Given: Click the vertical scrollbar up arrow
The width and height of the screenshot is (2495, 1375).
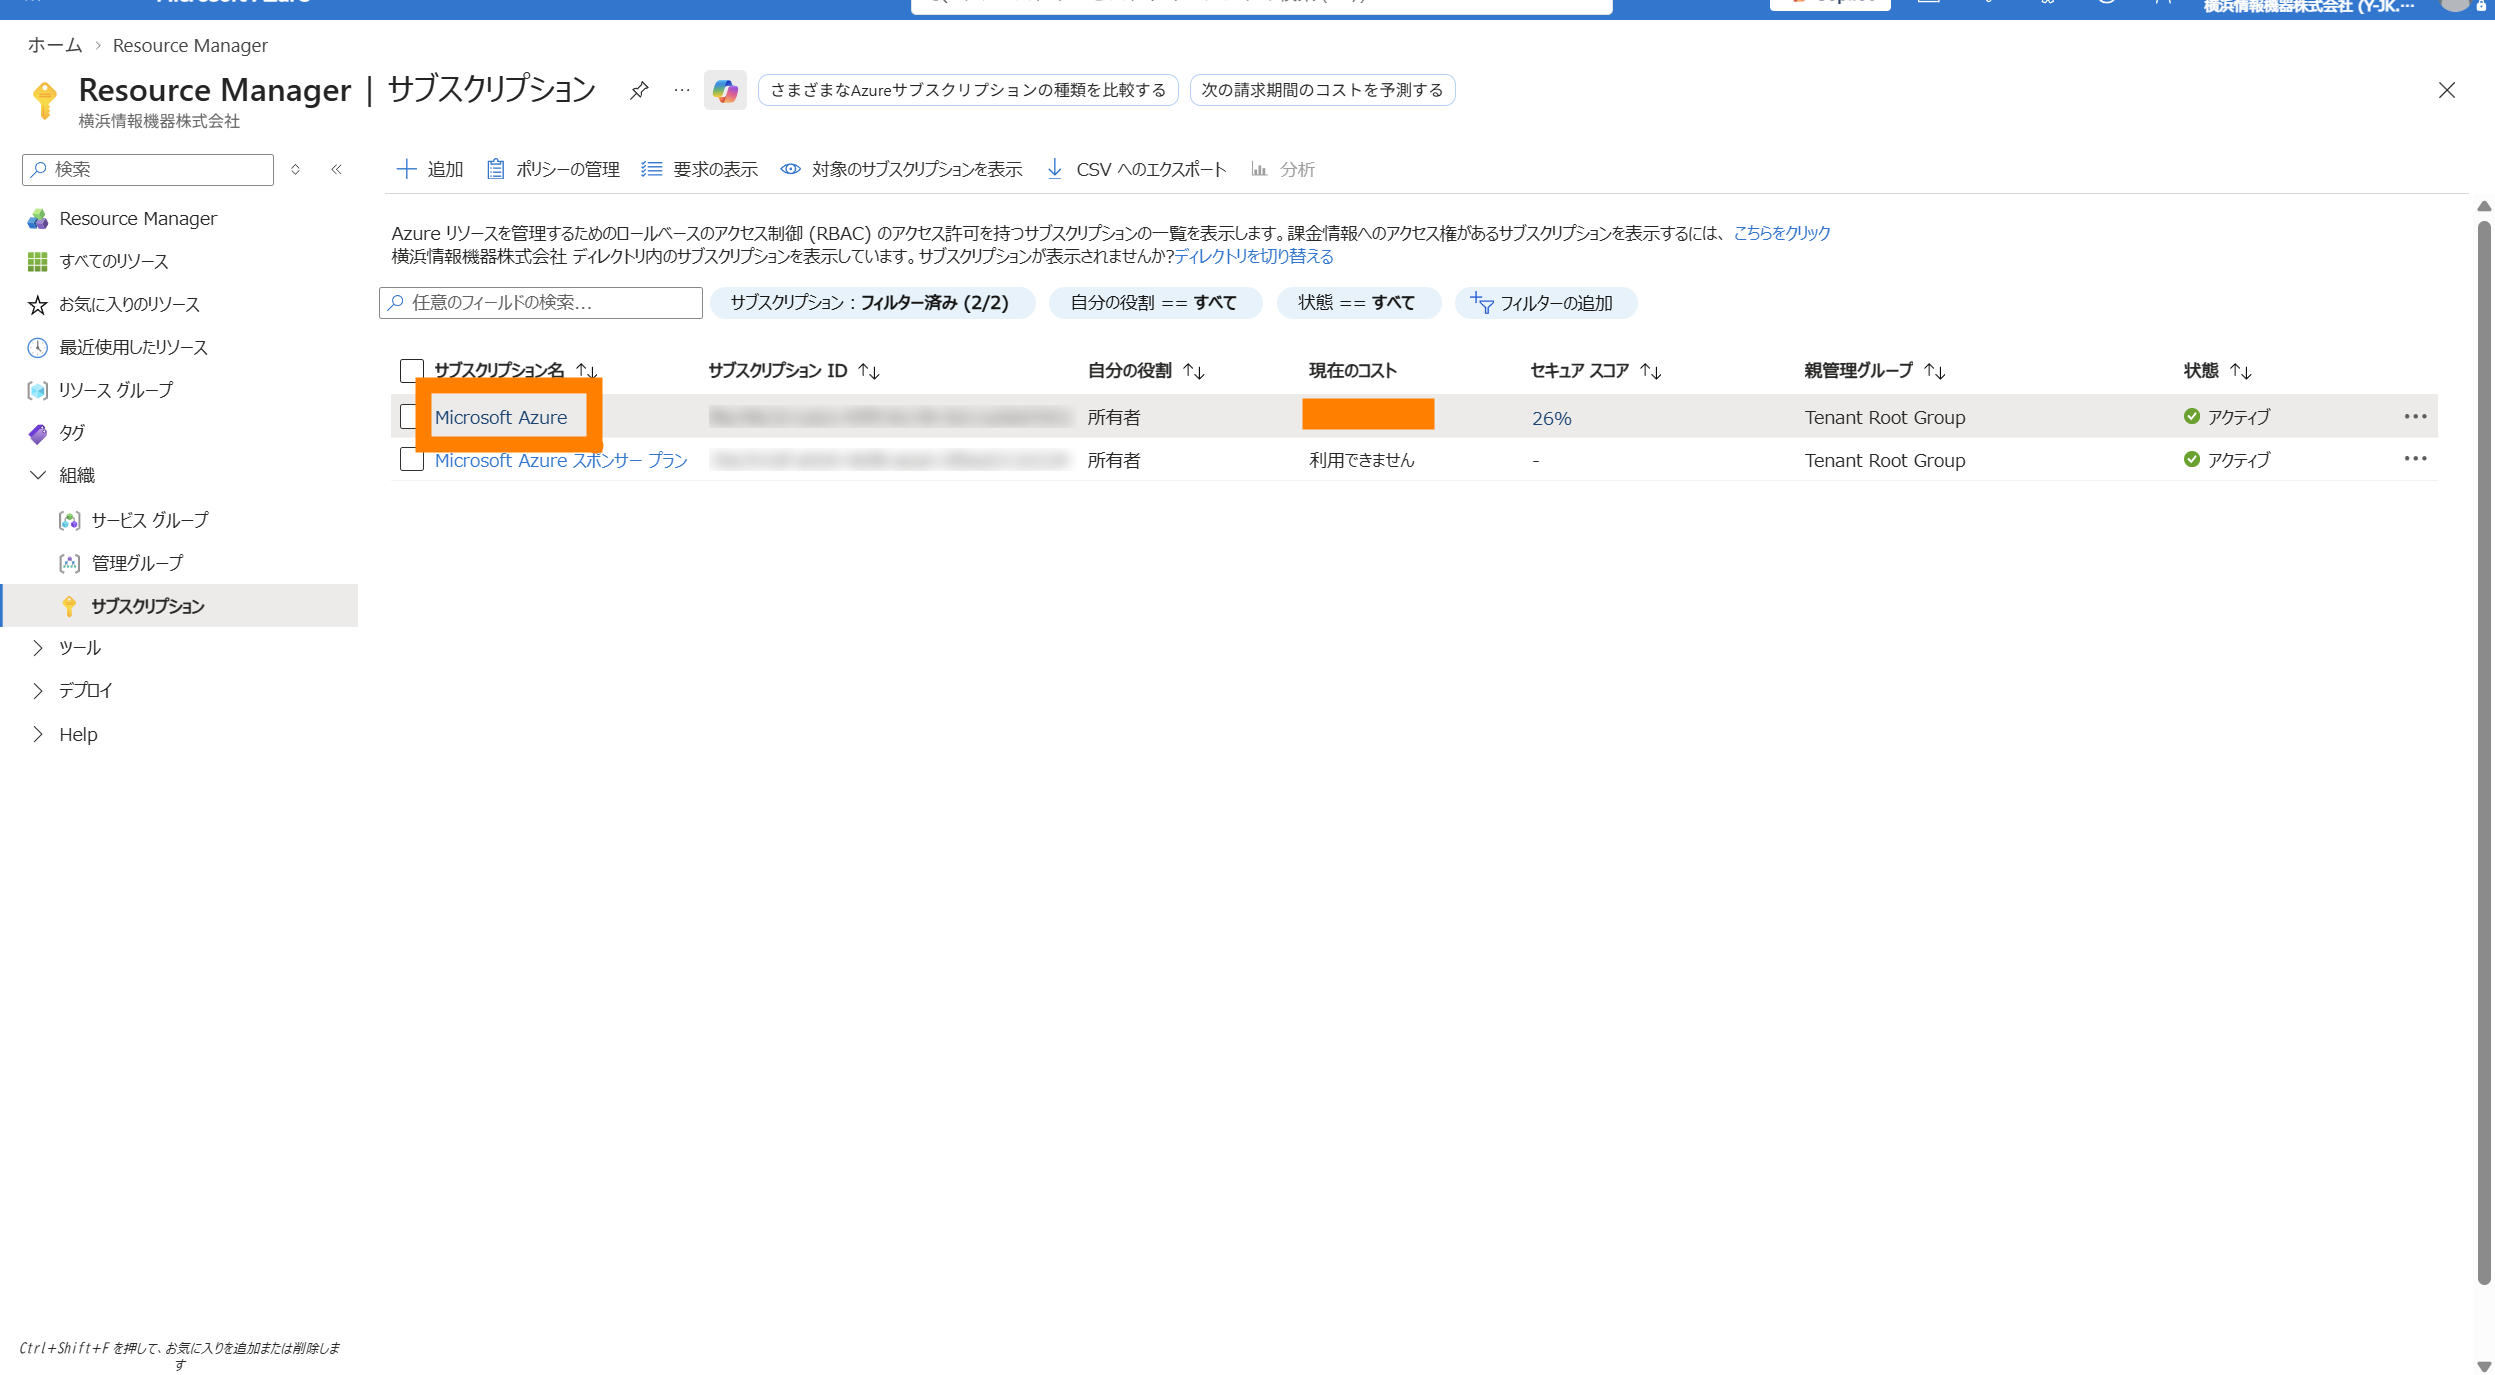Looking at the screenshot, I should 2484,206.
